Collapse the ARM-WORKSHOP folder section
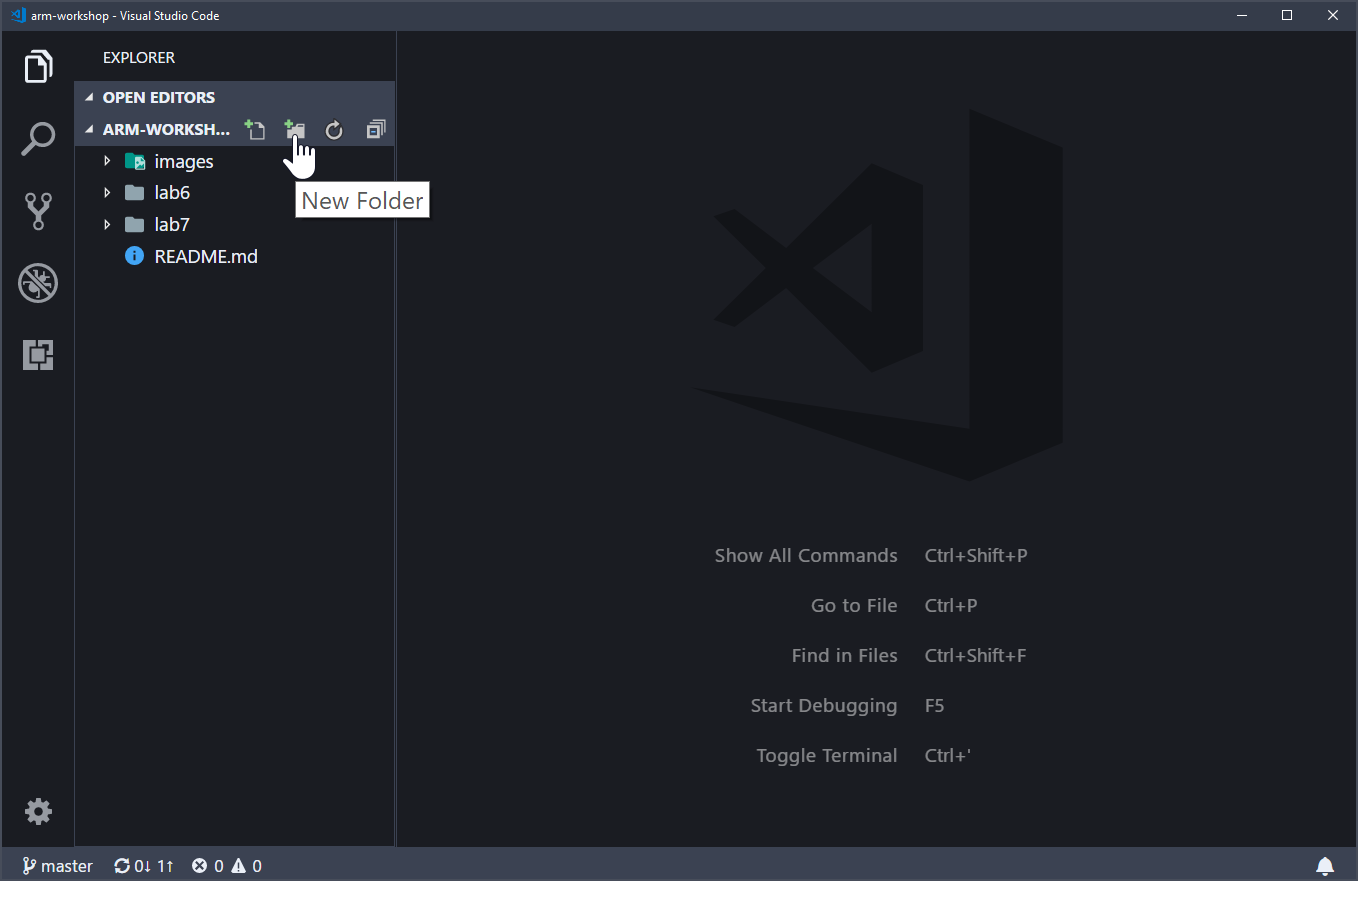1358x911 pixels. 165,129
